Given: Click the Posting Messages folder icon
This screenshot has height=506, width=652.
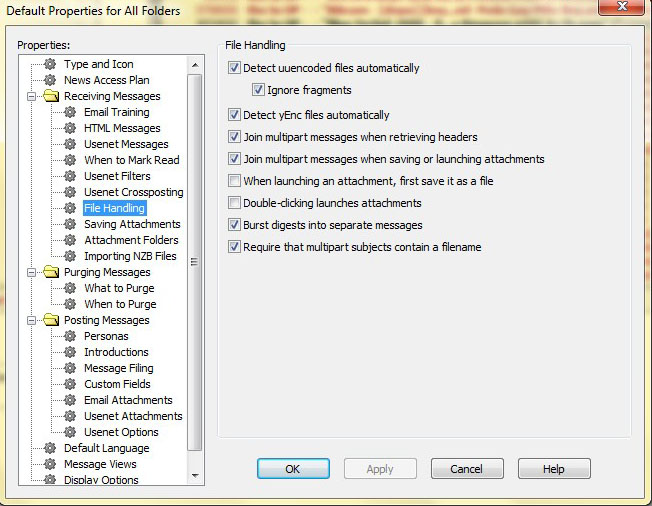Looking at the screenshot, I should point(51,320).
